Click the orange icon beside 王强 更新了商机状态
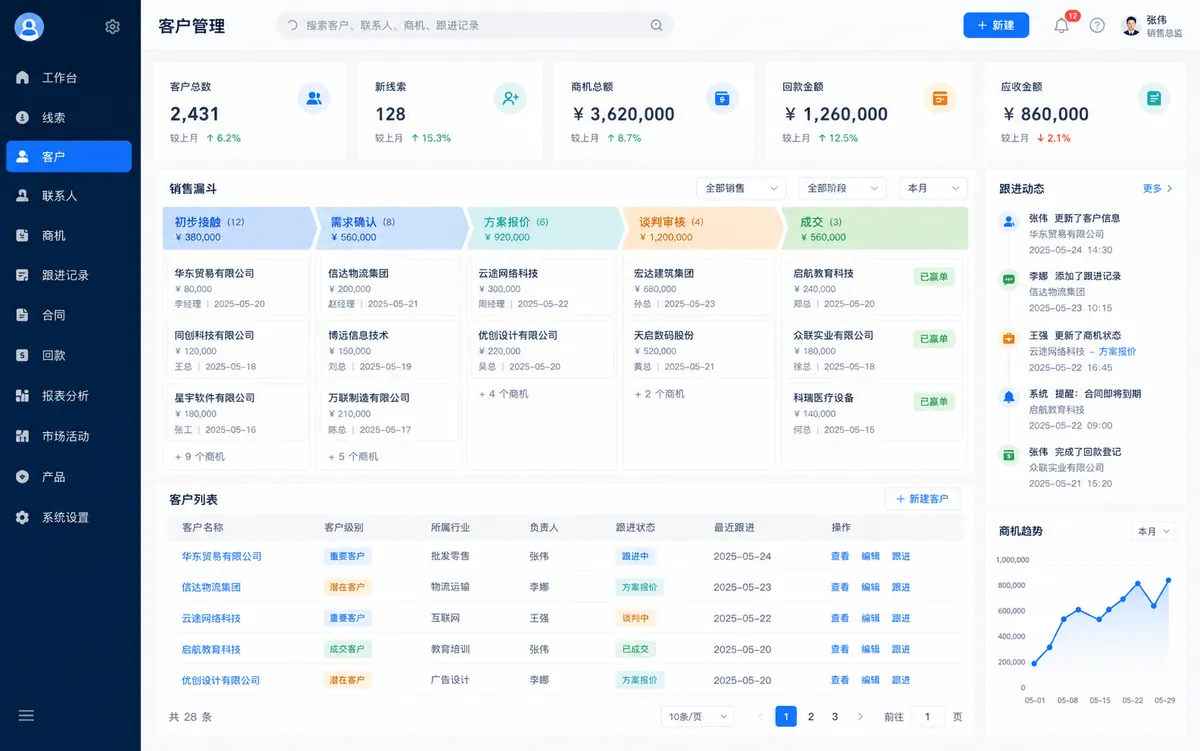 coord(1009,338)
